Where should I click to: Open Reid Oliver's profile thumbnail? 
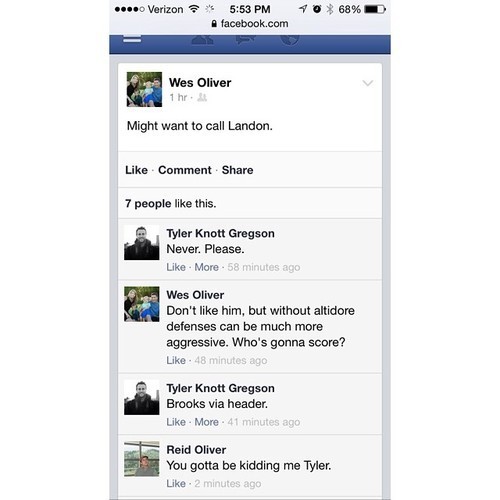[142, 459]
